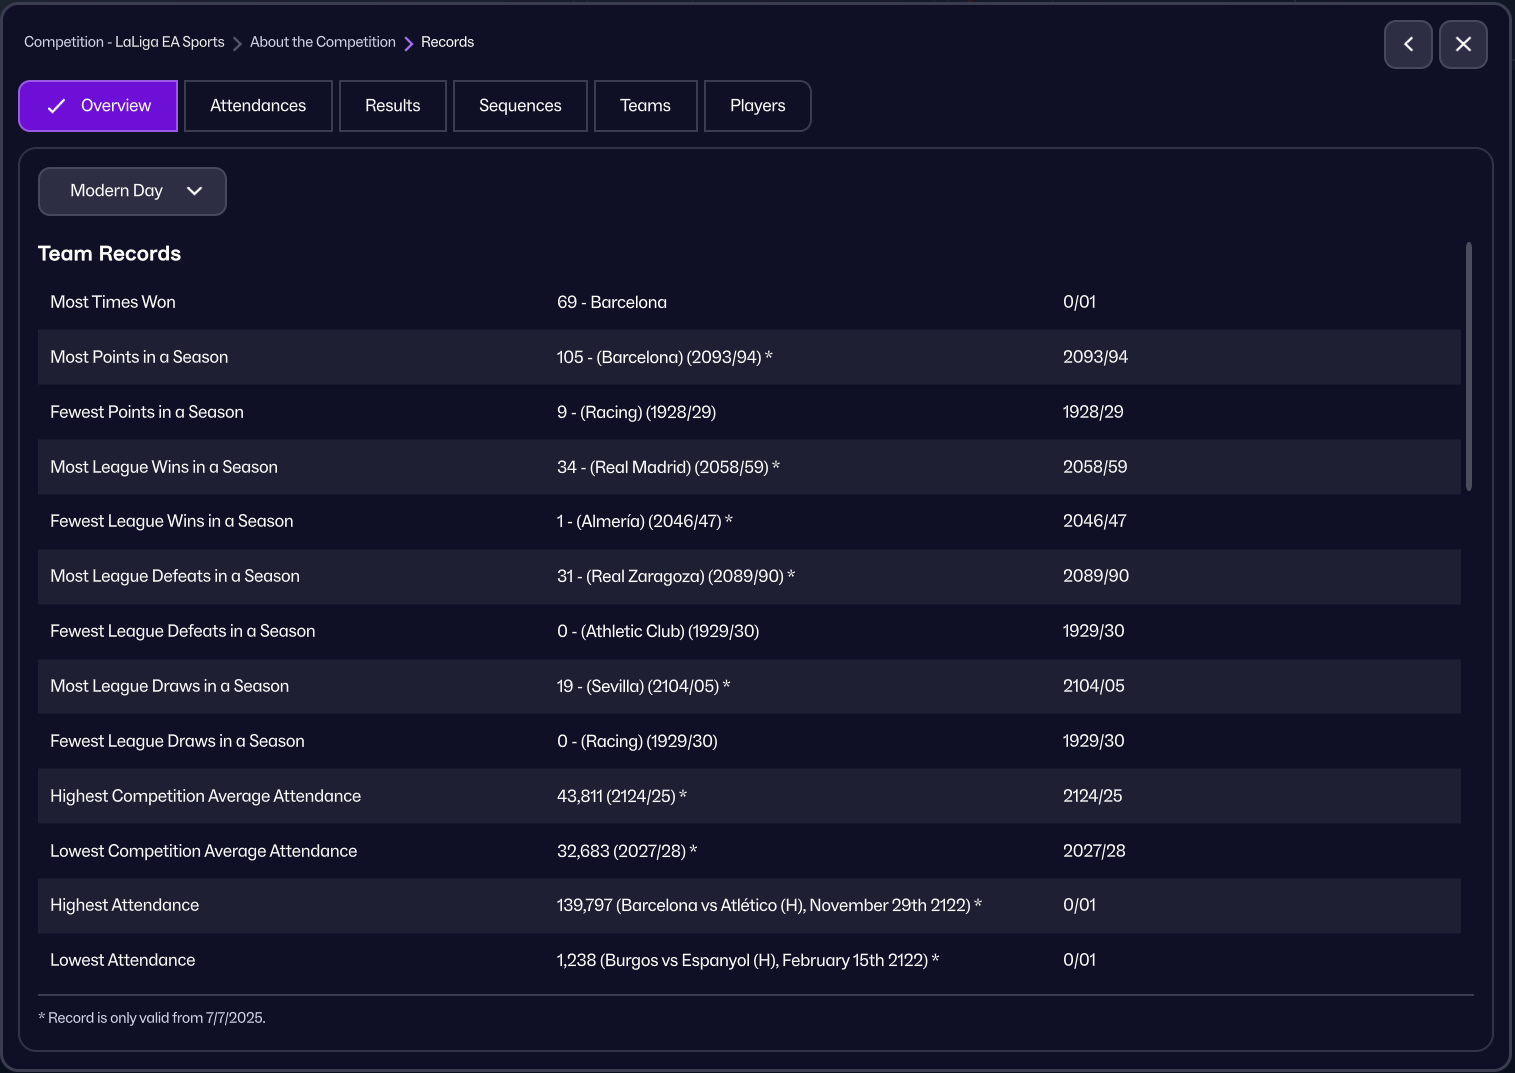The height and width of the screenshot is (1073, 1515).
Task: Click 19 - (Sevilla) (2104/05) record
Action: click(644, 686)
